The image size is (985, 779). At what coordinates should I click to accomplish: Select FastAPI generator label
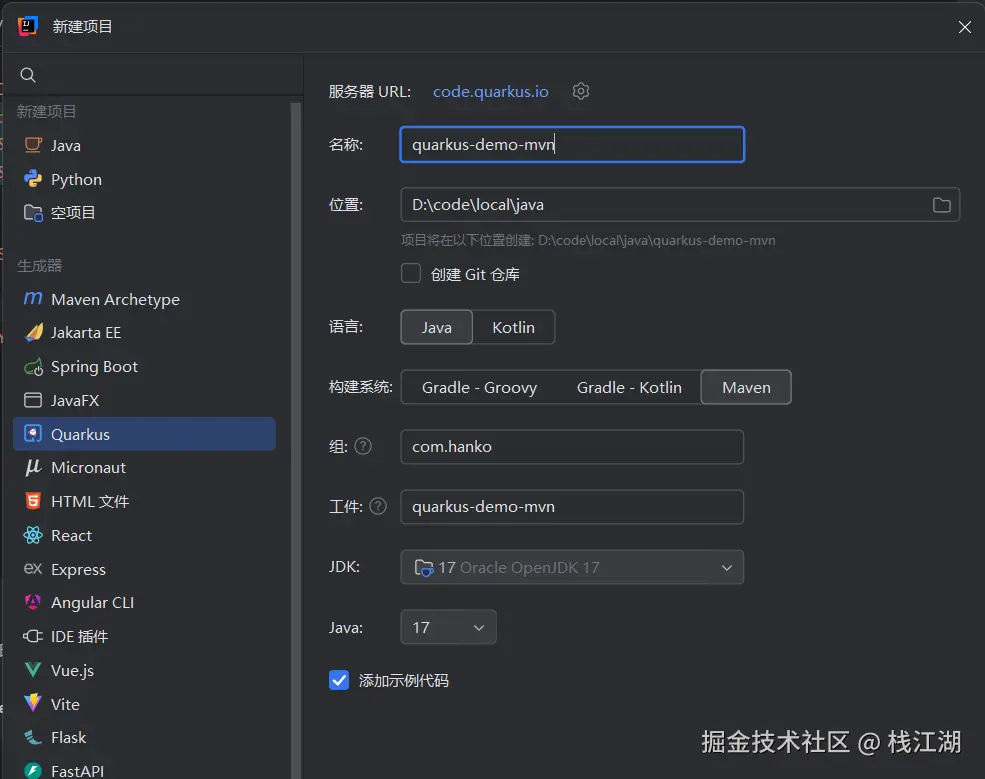click(77, 771)
